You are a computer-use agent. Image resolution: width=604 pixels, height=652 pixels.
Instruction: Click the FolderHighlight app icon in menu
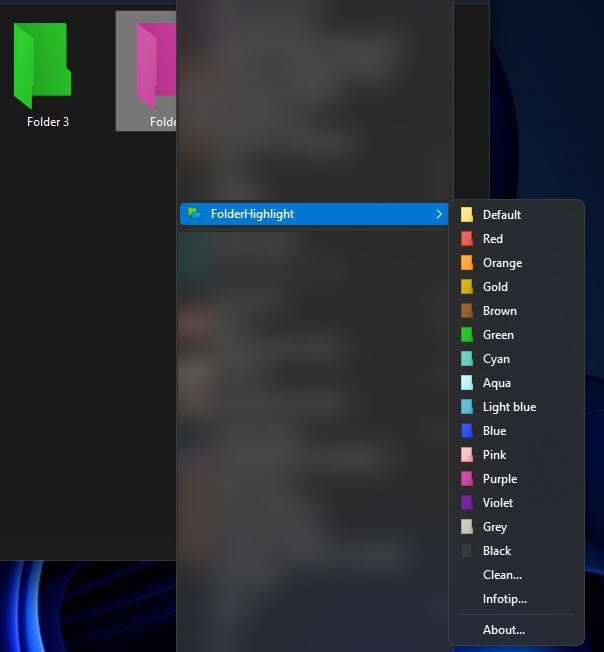tap(194, 214)
